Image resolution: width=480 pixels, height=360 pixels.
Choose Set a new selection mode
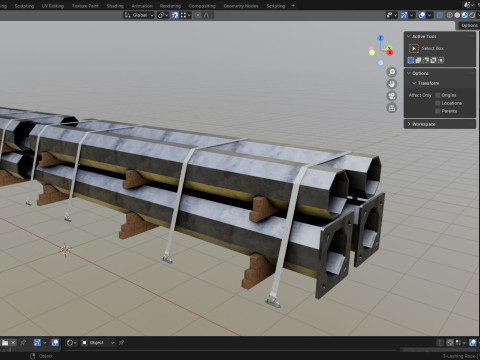pyautogui.click(x=411, y=60)
